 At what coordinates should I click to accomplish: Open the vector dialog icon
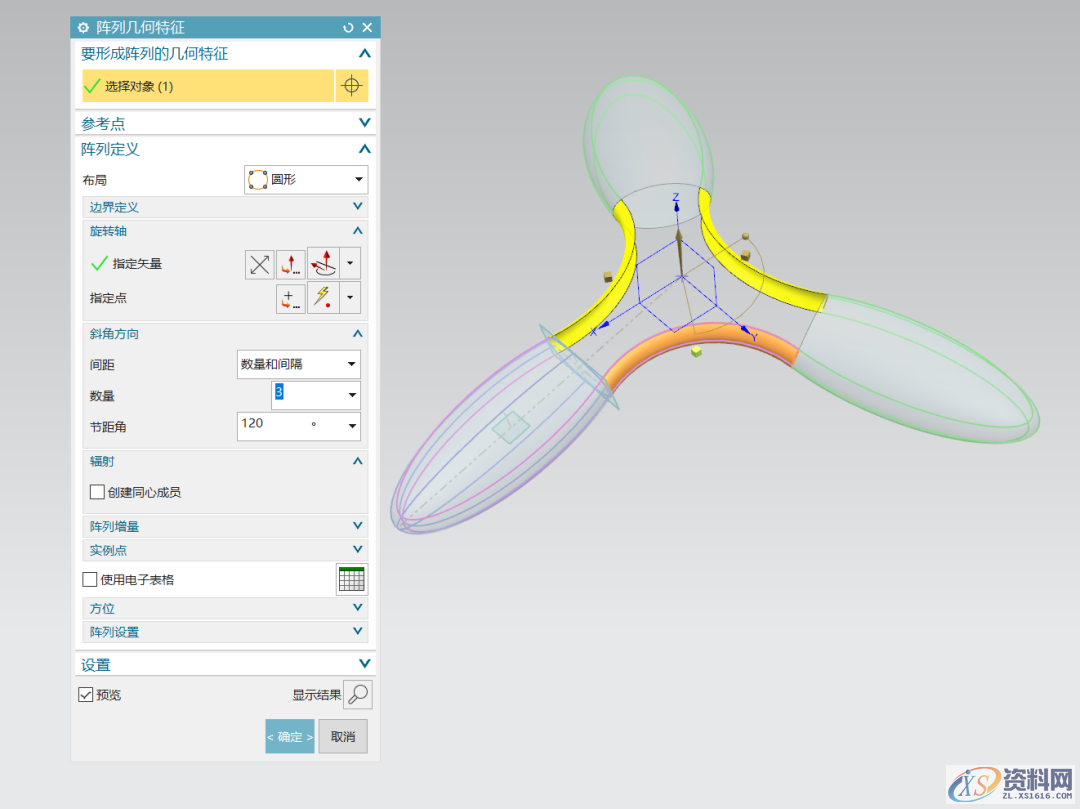point(291,264)
